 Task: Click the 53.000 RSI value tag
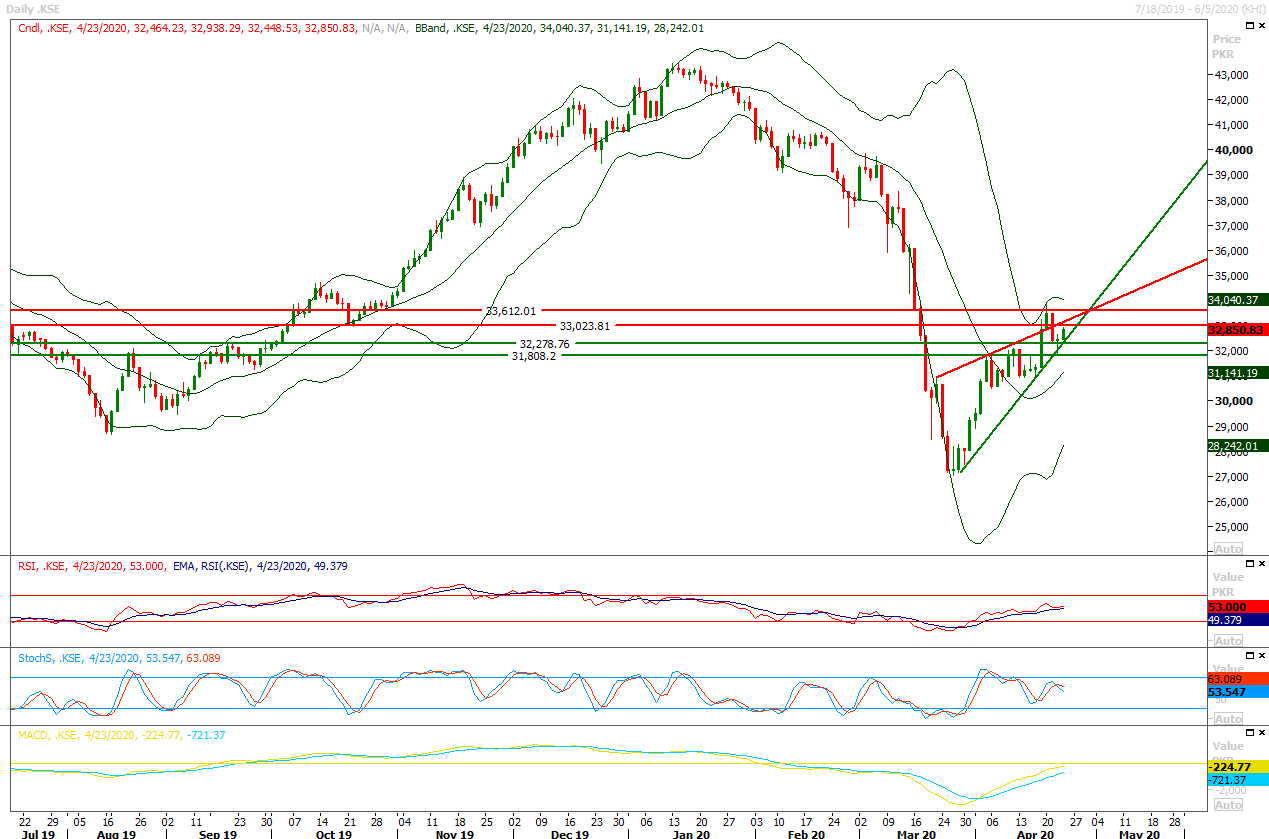click(1238, 607)
